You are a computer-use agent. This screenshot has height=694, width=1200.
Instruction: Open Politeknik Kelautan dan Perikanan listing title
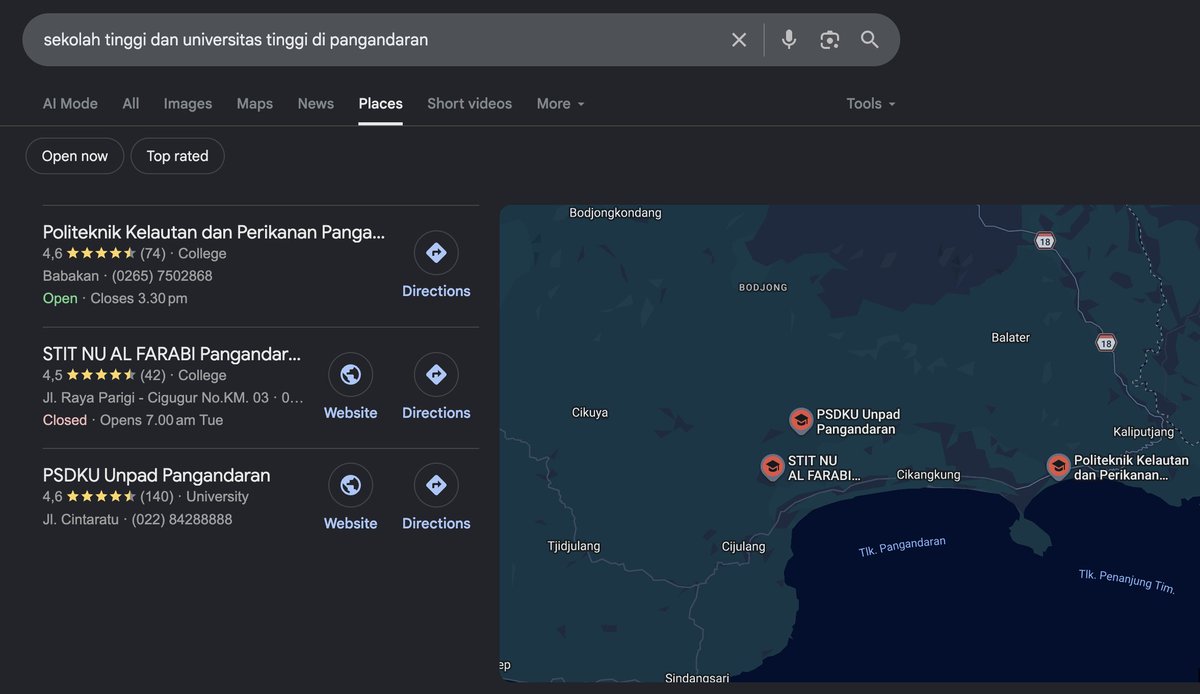tap(214, 232)
